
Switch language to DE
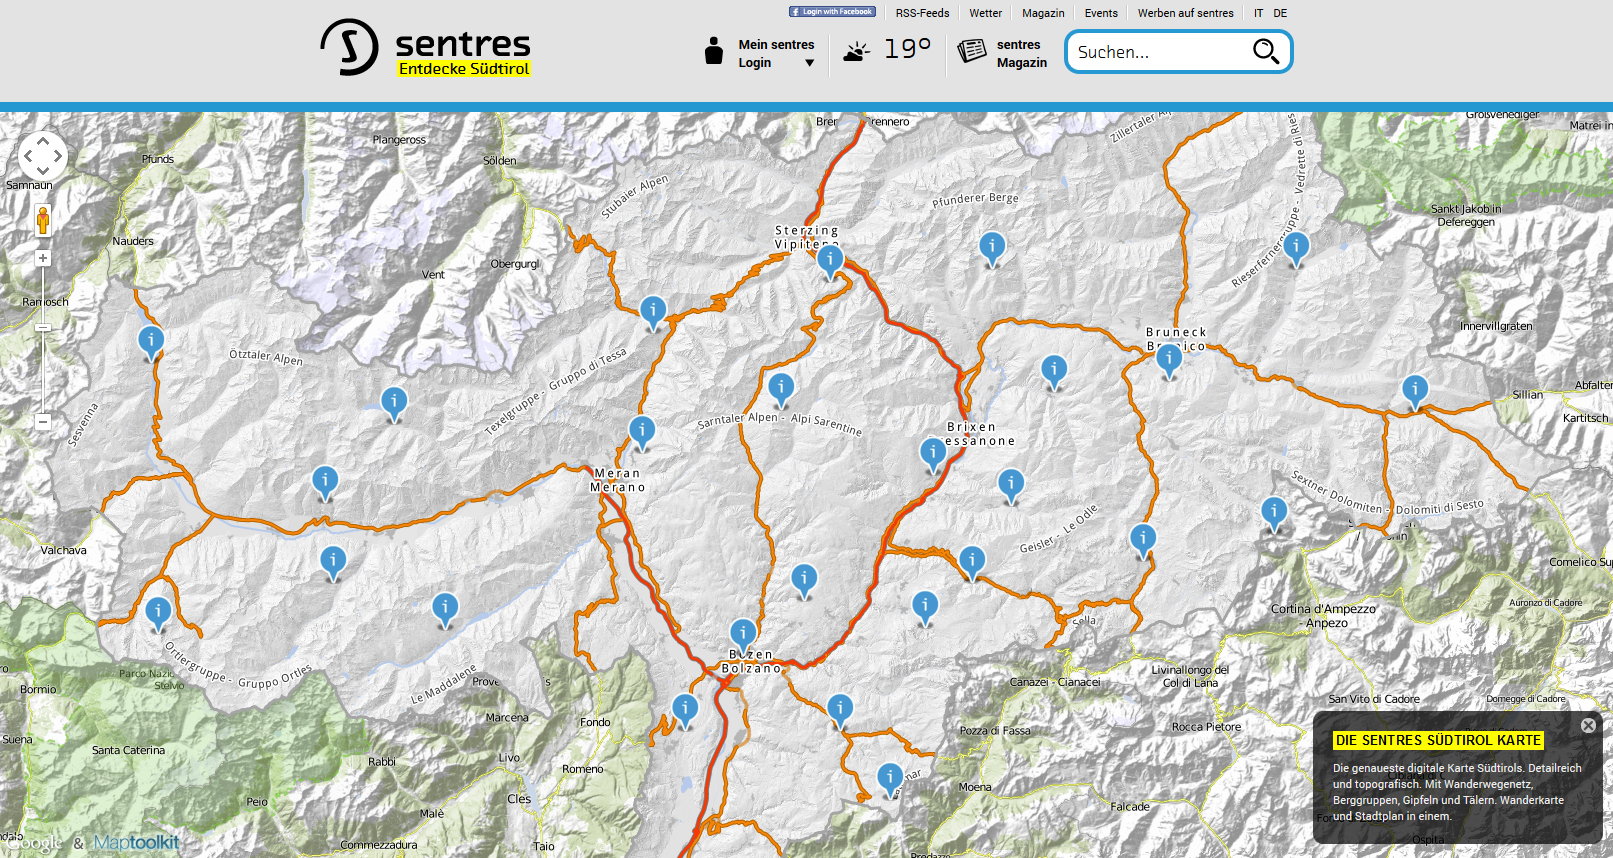(1280, 13)
